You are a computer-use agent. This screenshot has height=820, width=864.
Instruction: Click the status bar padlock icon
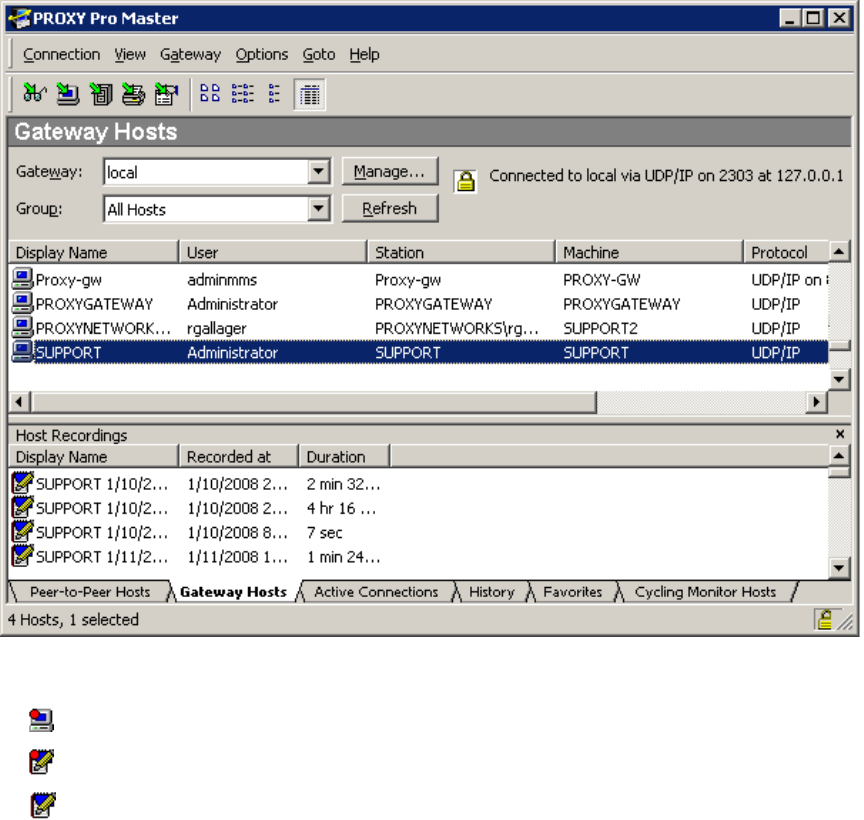(x=825, y=619)
